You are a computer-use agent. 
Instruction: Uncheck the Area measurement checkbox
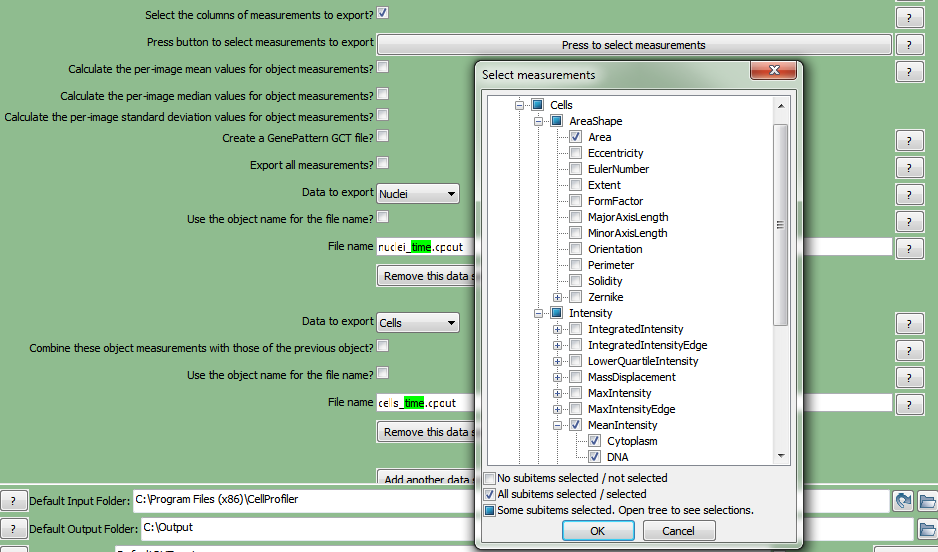pyautogui.click(x=576, y=137)
